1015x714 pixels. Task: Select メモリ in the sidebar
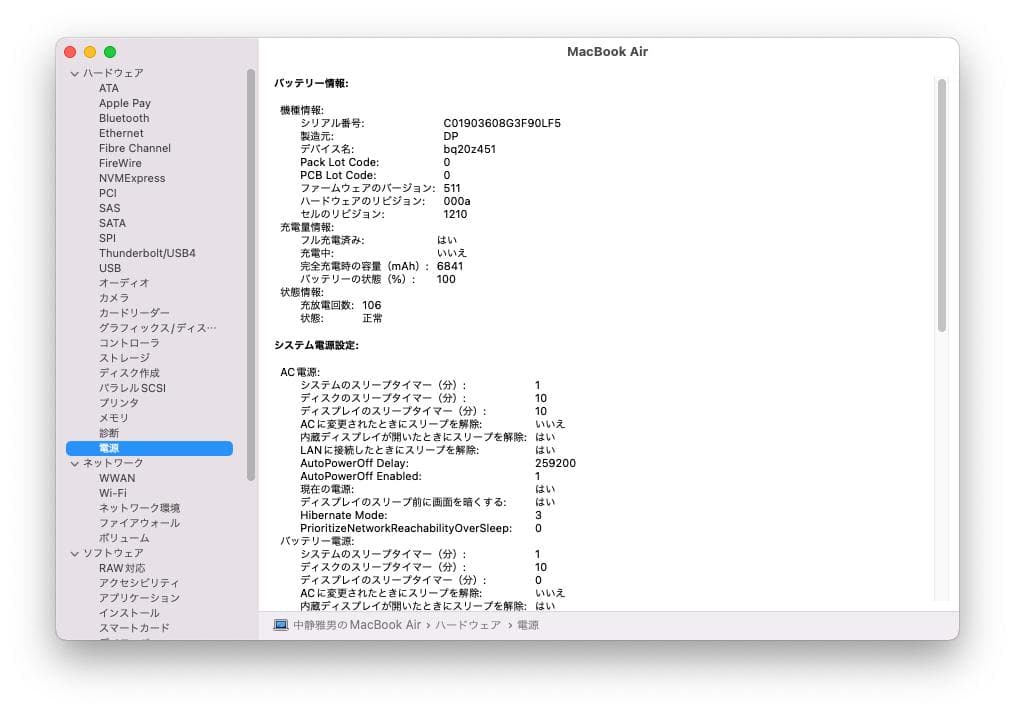113,418
